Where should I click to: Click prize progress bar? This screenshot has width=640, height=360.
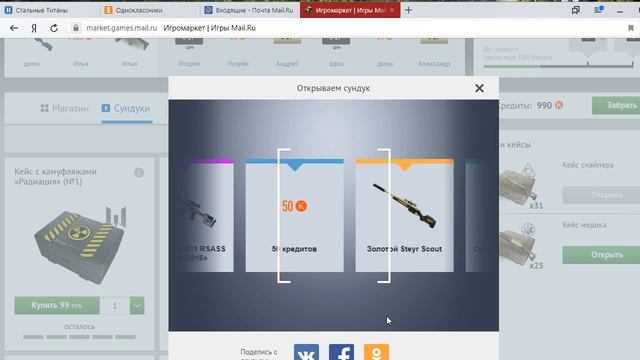coord(558,65)
